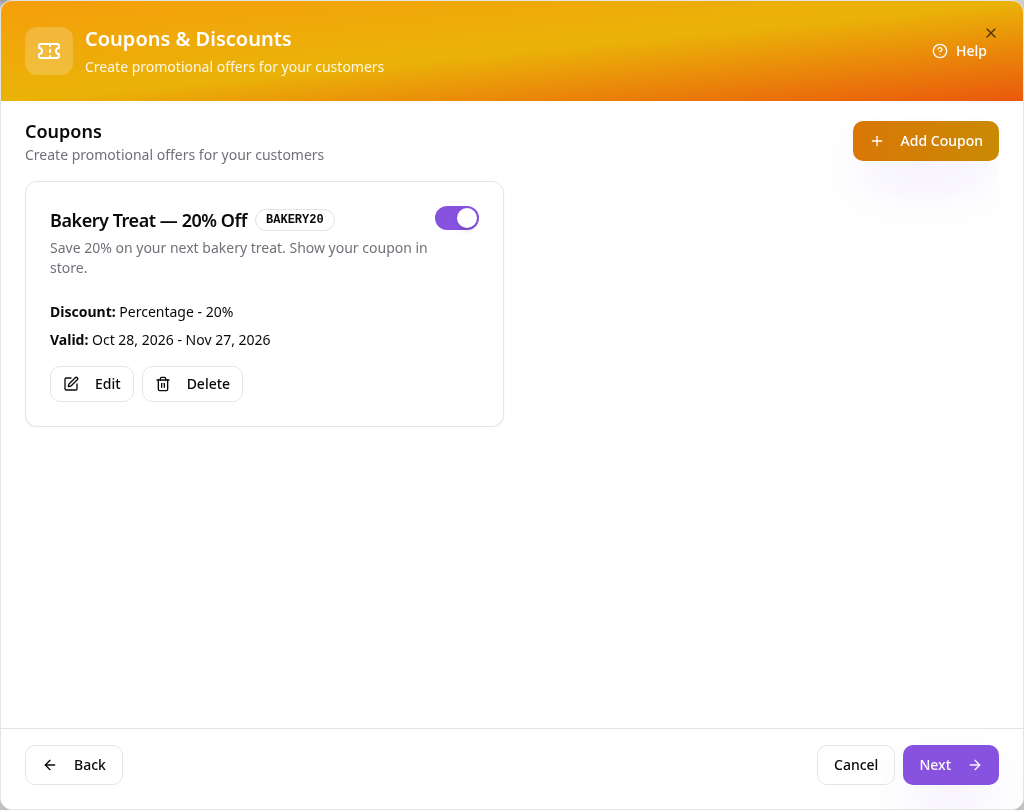Viewport: 1024px width, 810px height.
Task: Open Help from the header
Action: pos(959,51)
